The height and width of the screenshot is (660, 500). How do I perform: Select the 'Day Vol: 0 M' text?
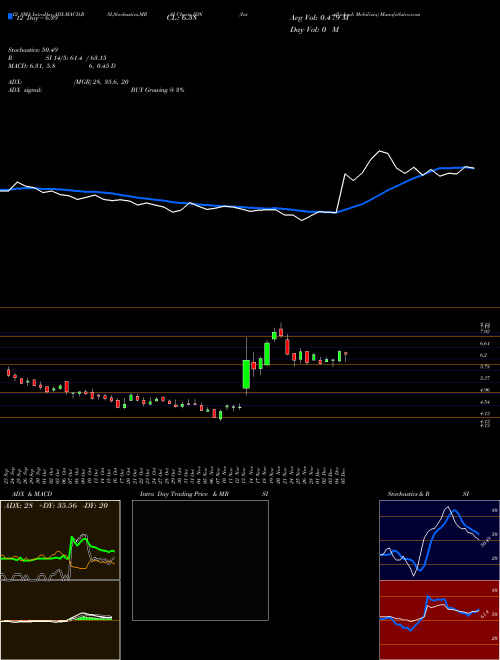click(314, 30)
